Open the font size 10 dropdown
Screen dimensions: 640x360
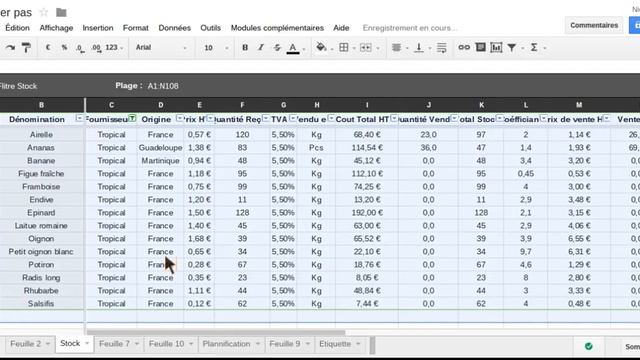[x=216, y=48]
